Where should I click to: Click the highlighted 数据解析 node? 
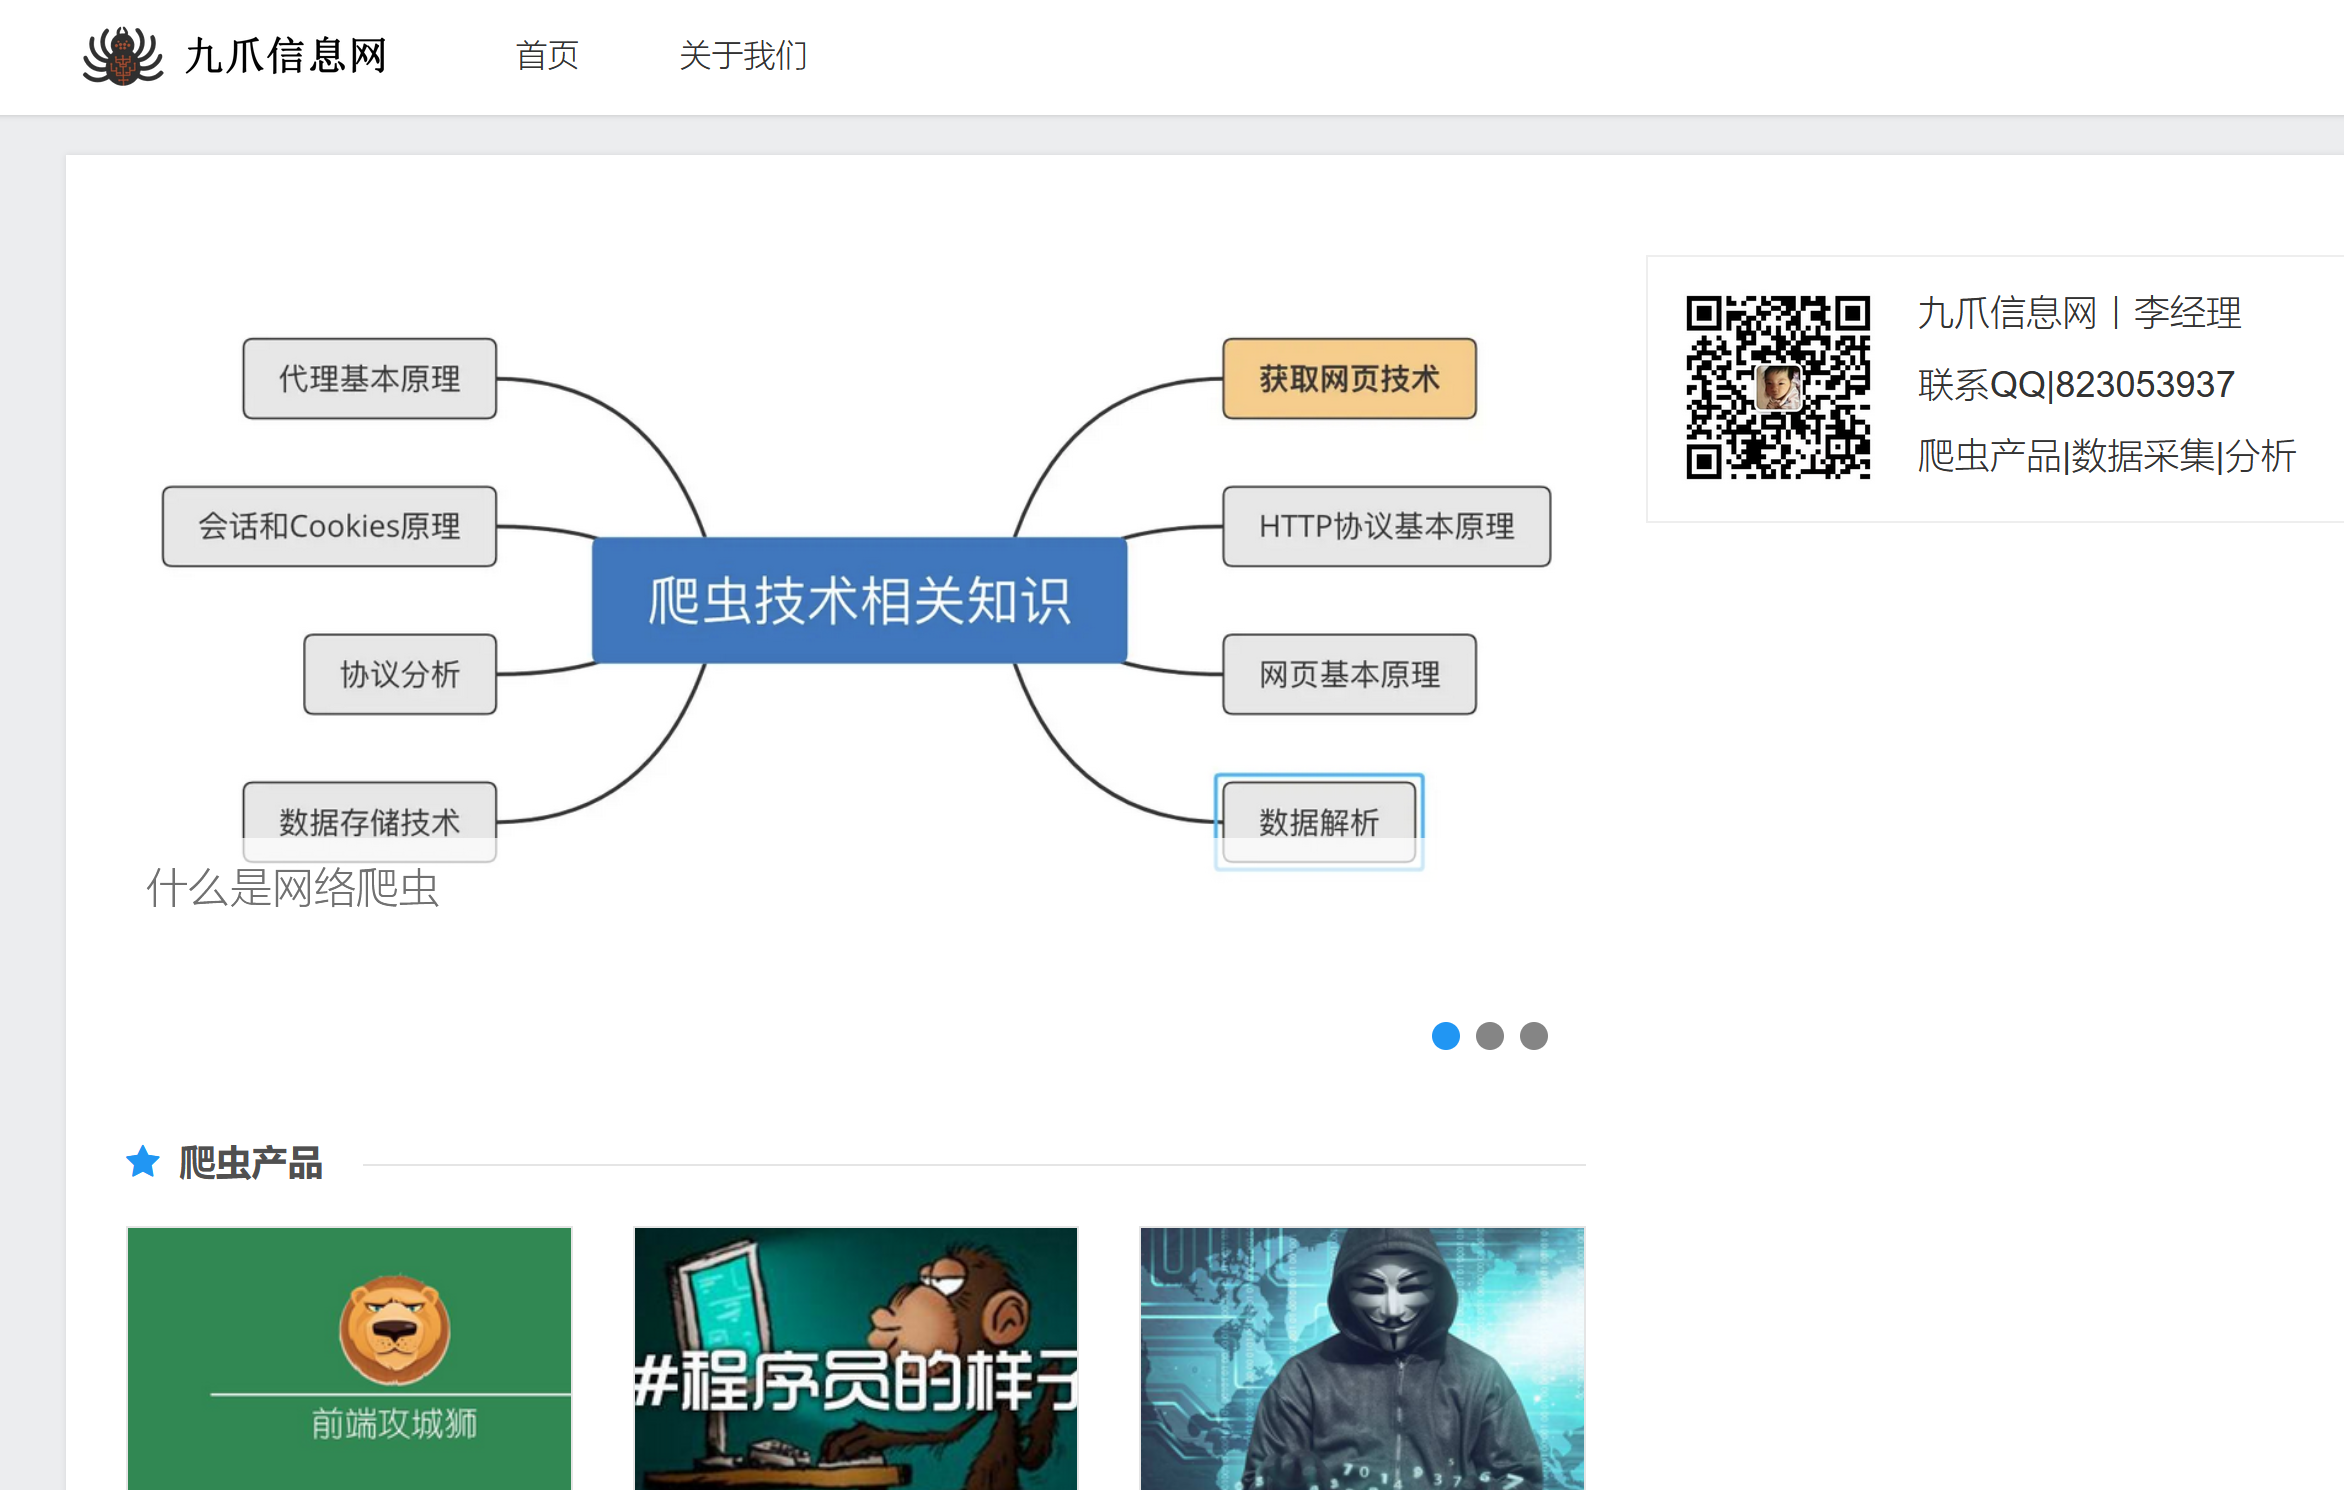point(1318,822)
